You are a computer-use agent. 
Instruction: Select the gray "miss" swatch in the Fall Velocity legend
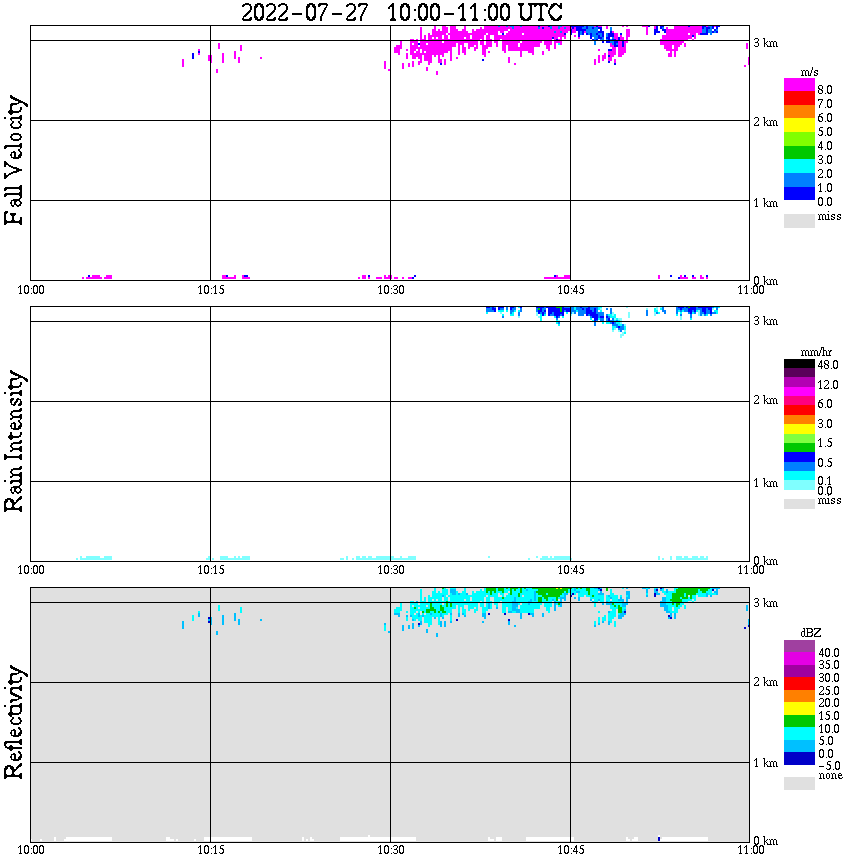[x=799, y=220]
